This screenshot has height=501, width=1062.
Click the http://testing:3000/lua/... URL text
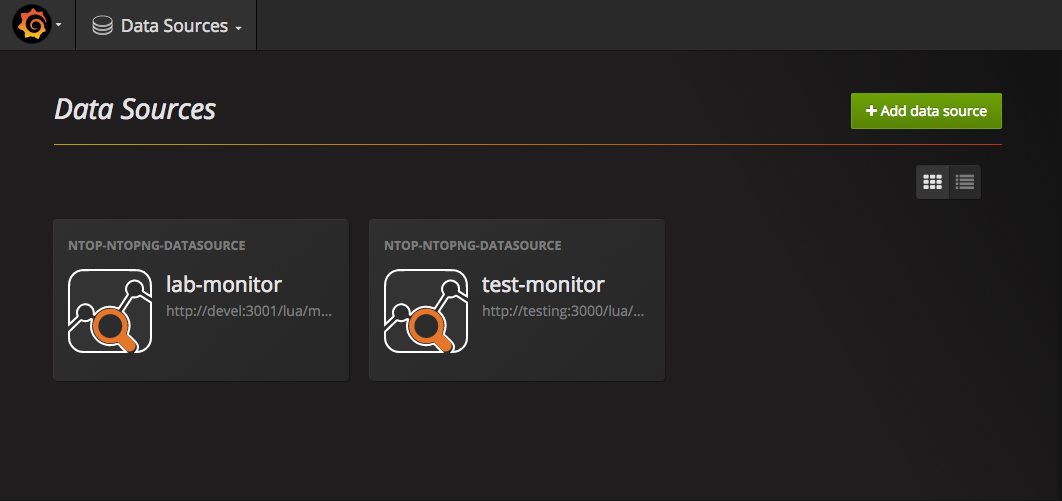coord(563,311)
